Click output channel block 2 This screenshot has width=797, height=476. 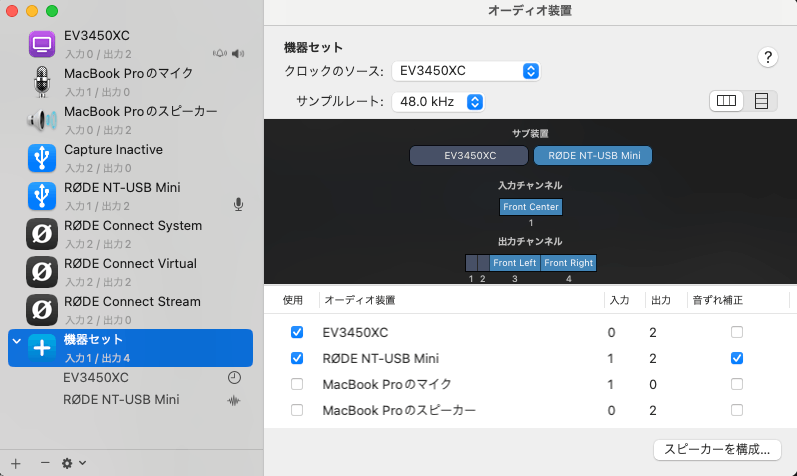[483, 263]
